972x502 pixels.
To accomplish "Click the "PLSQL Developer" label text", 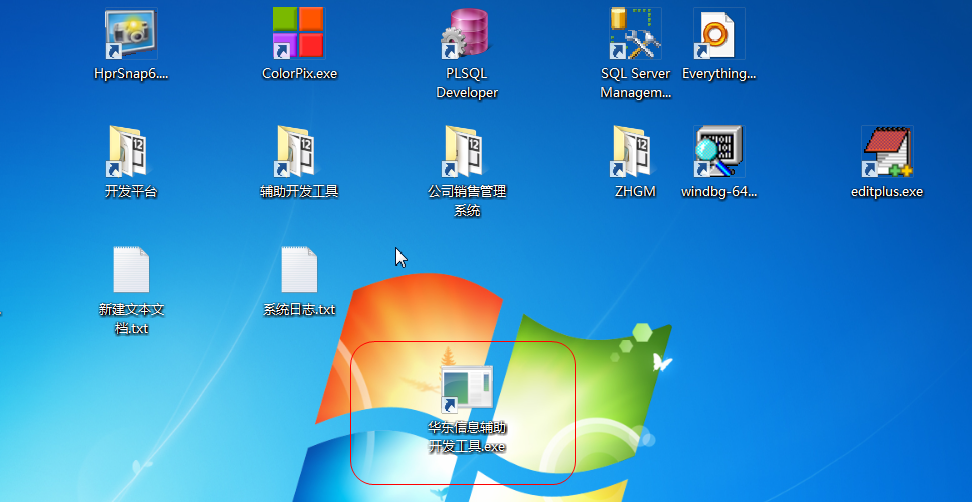I will (467, 83).
